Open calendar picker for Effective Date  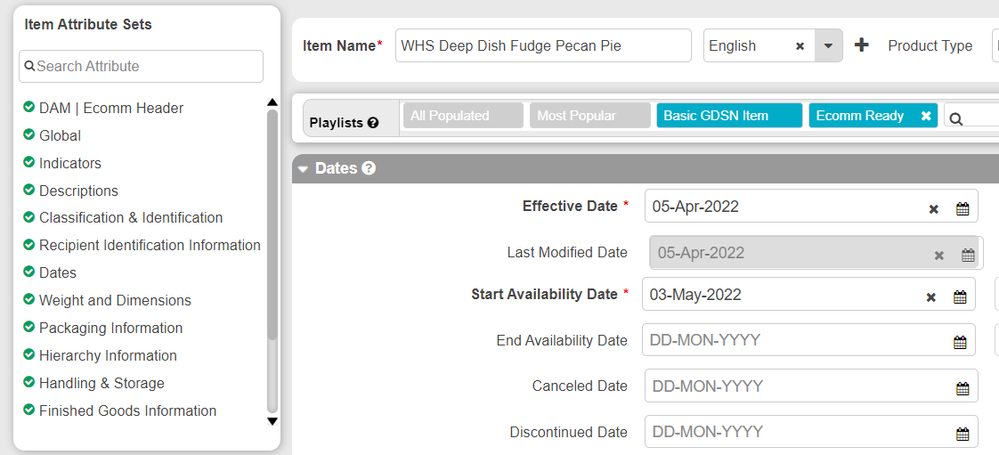(963, 209)
